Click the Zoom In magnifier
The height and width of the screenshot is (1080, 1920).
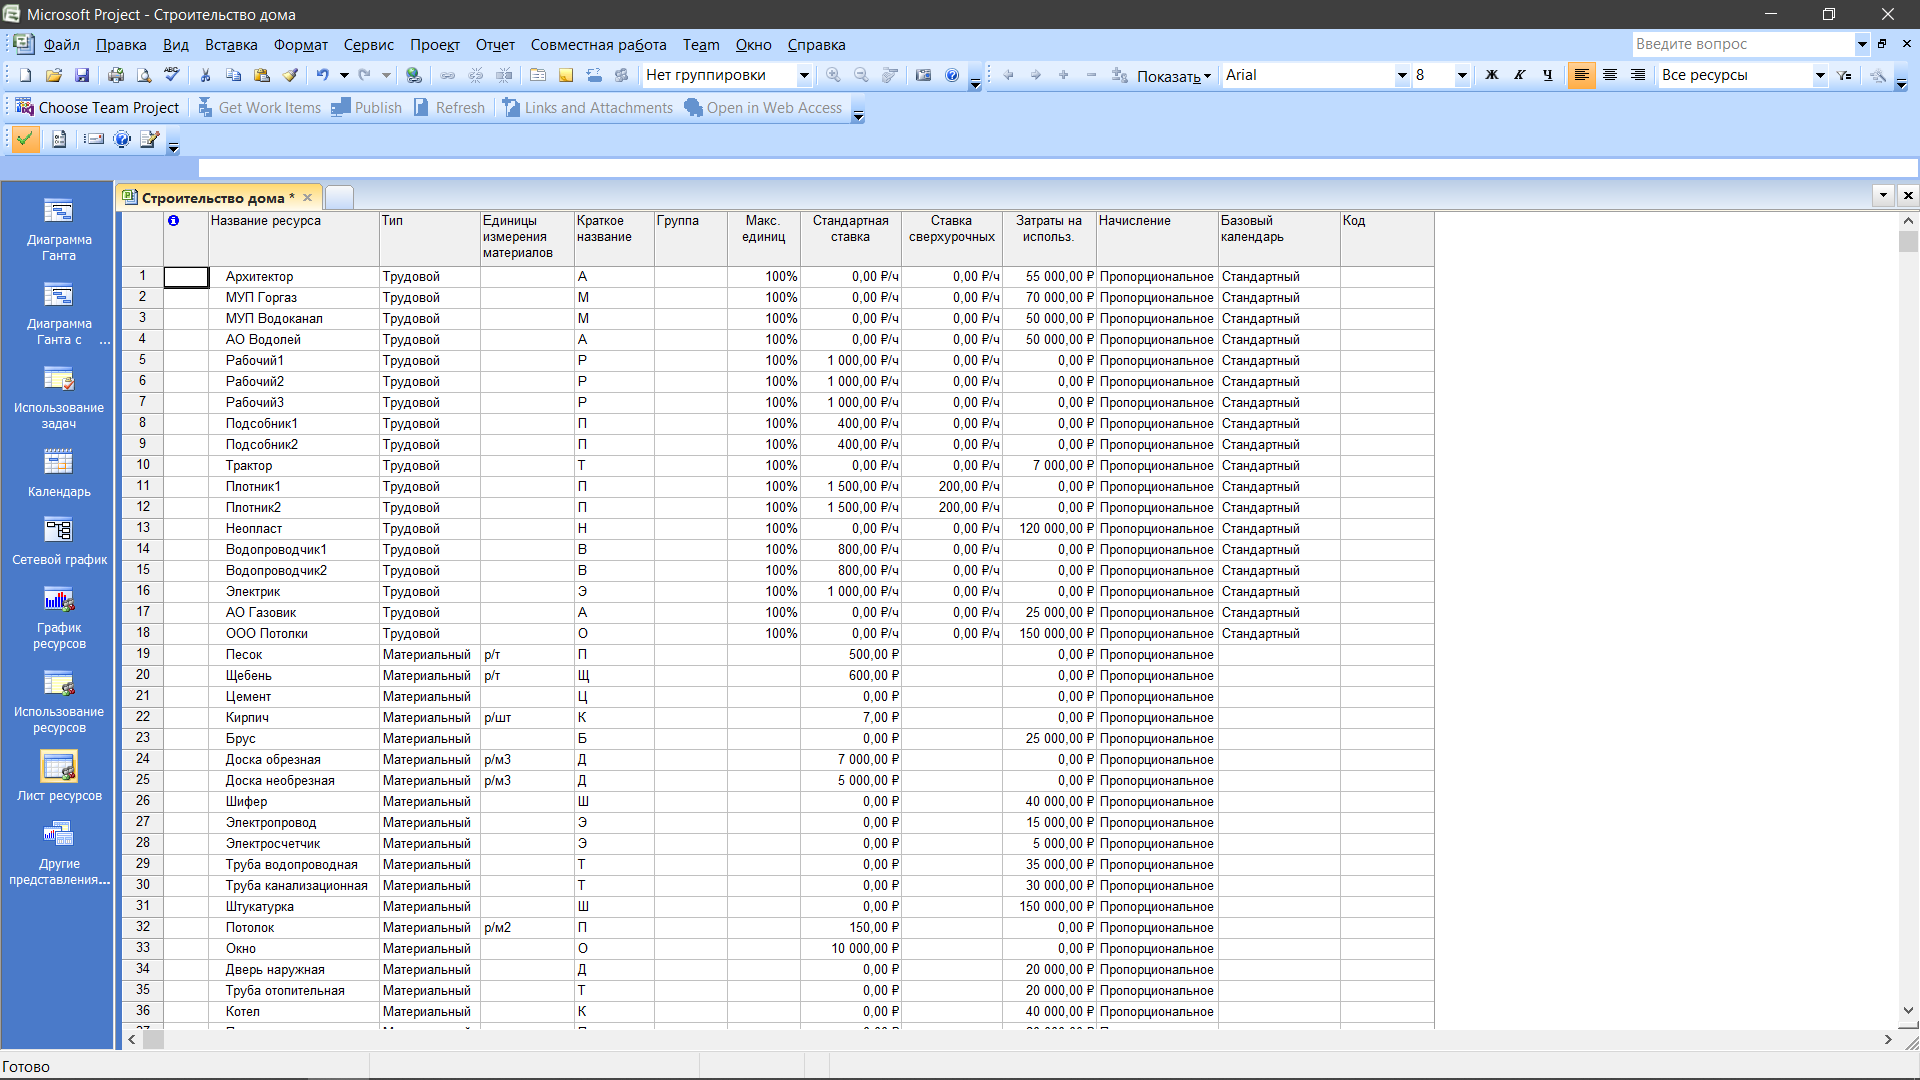[x=833, y=75]
